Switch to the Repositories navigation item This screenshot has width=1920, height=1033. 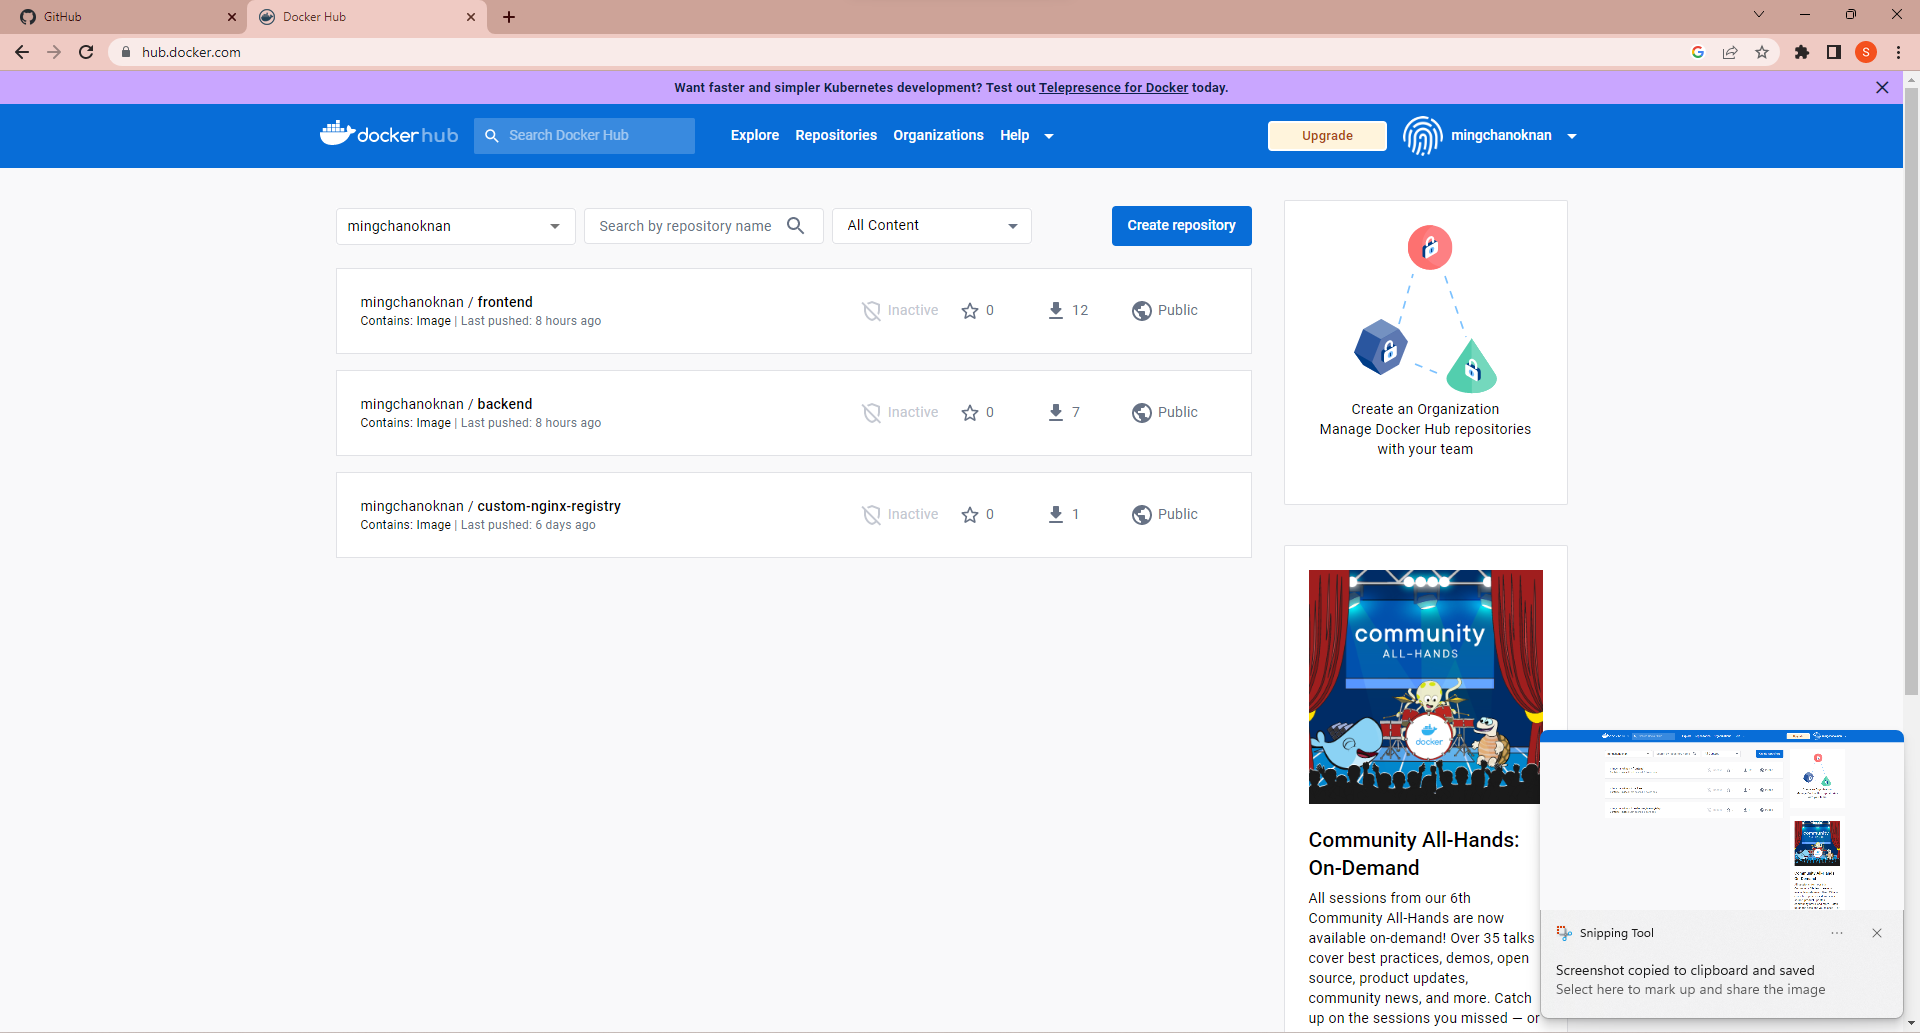point(836,135)
